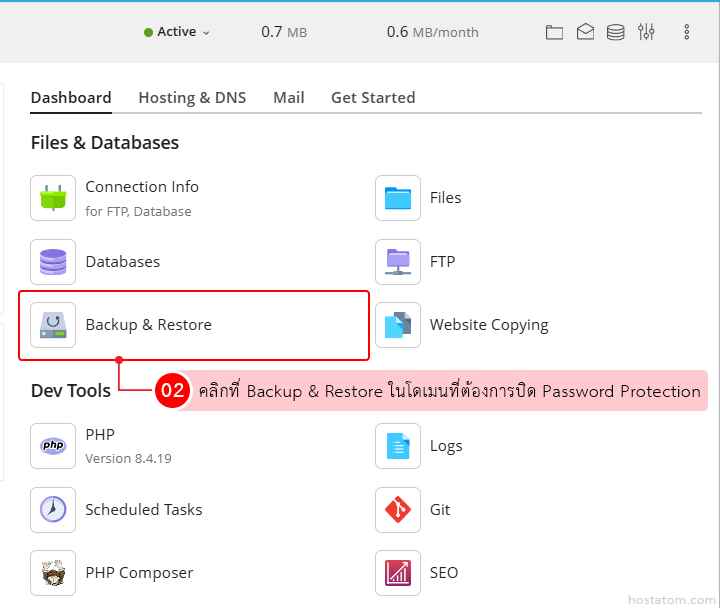This screenshot has width=720, height=608.
Task: Click the FTP network folder icon
Action: click(x=398, y=262)
